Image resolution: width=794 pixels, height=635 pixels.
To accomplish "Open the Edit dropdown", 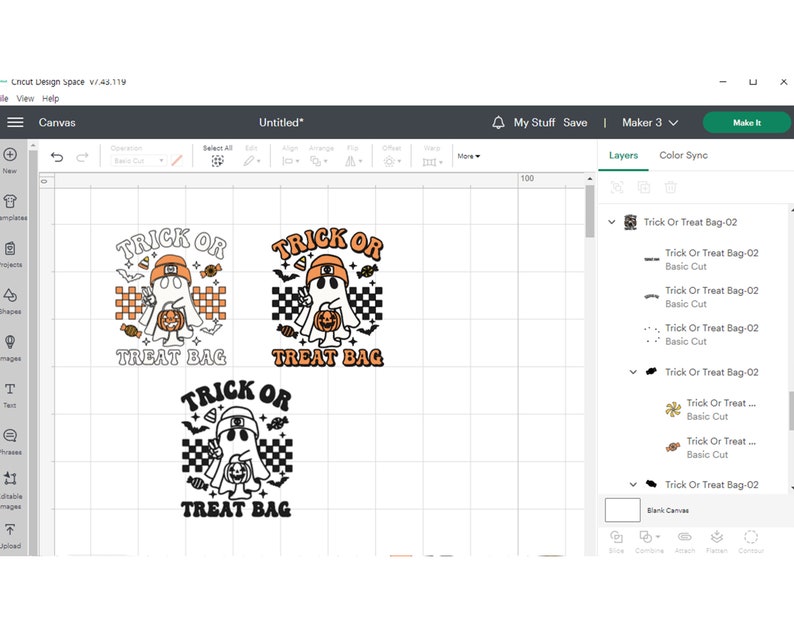I will tap(251, 161).
